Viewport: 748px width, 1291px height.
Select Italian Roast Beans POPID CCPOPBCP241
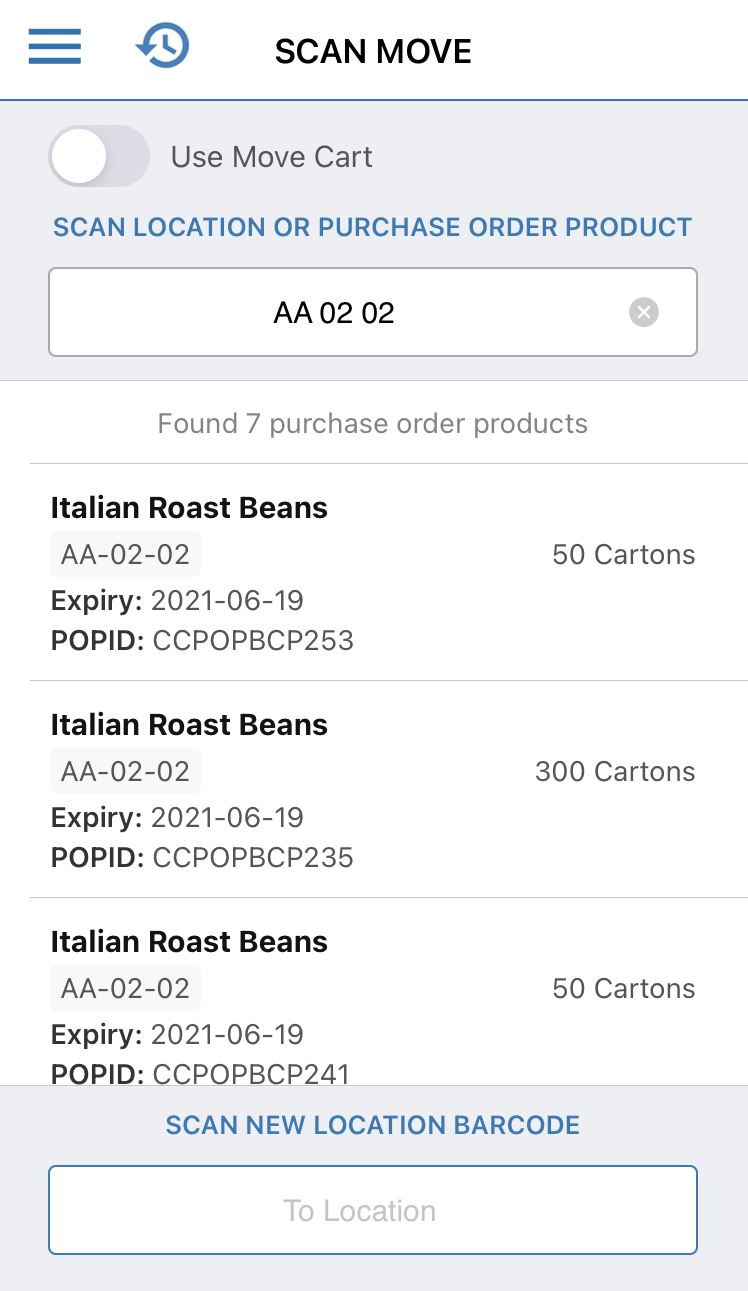tap(373, 1005)
